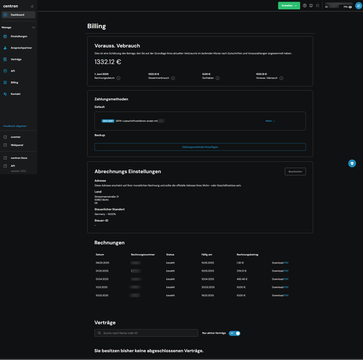
Task: Collapse the Manage section chevron
Action: (33, 28)
